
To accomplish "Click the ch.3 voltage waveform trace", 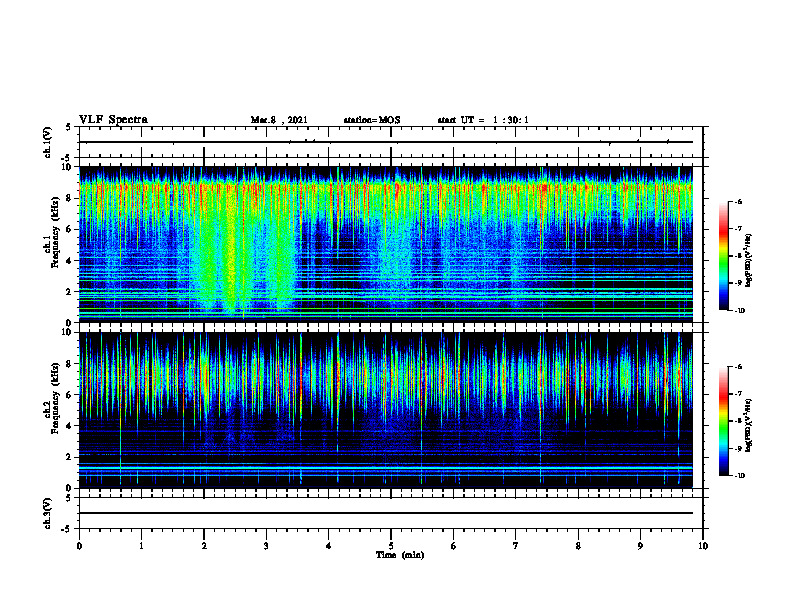I will [x=386, y=513].
